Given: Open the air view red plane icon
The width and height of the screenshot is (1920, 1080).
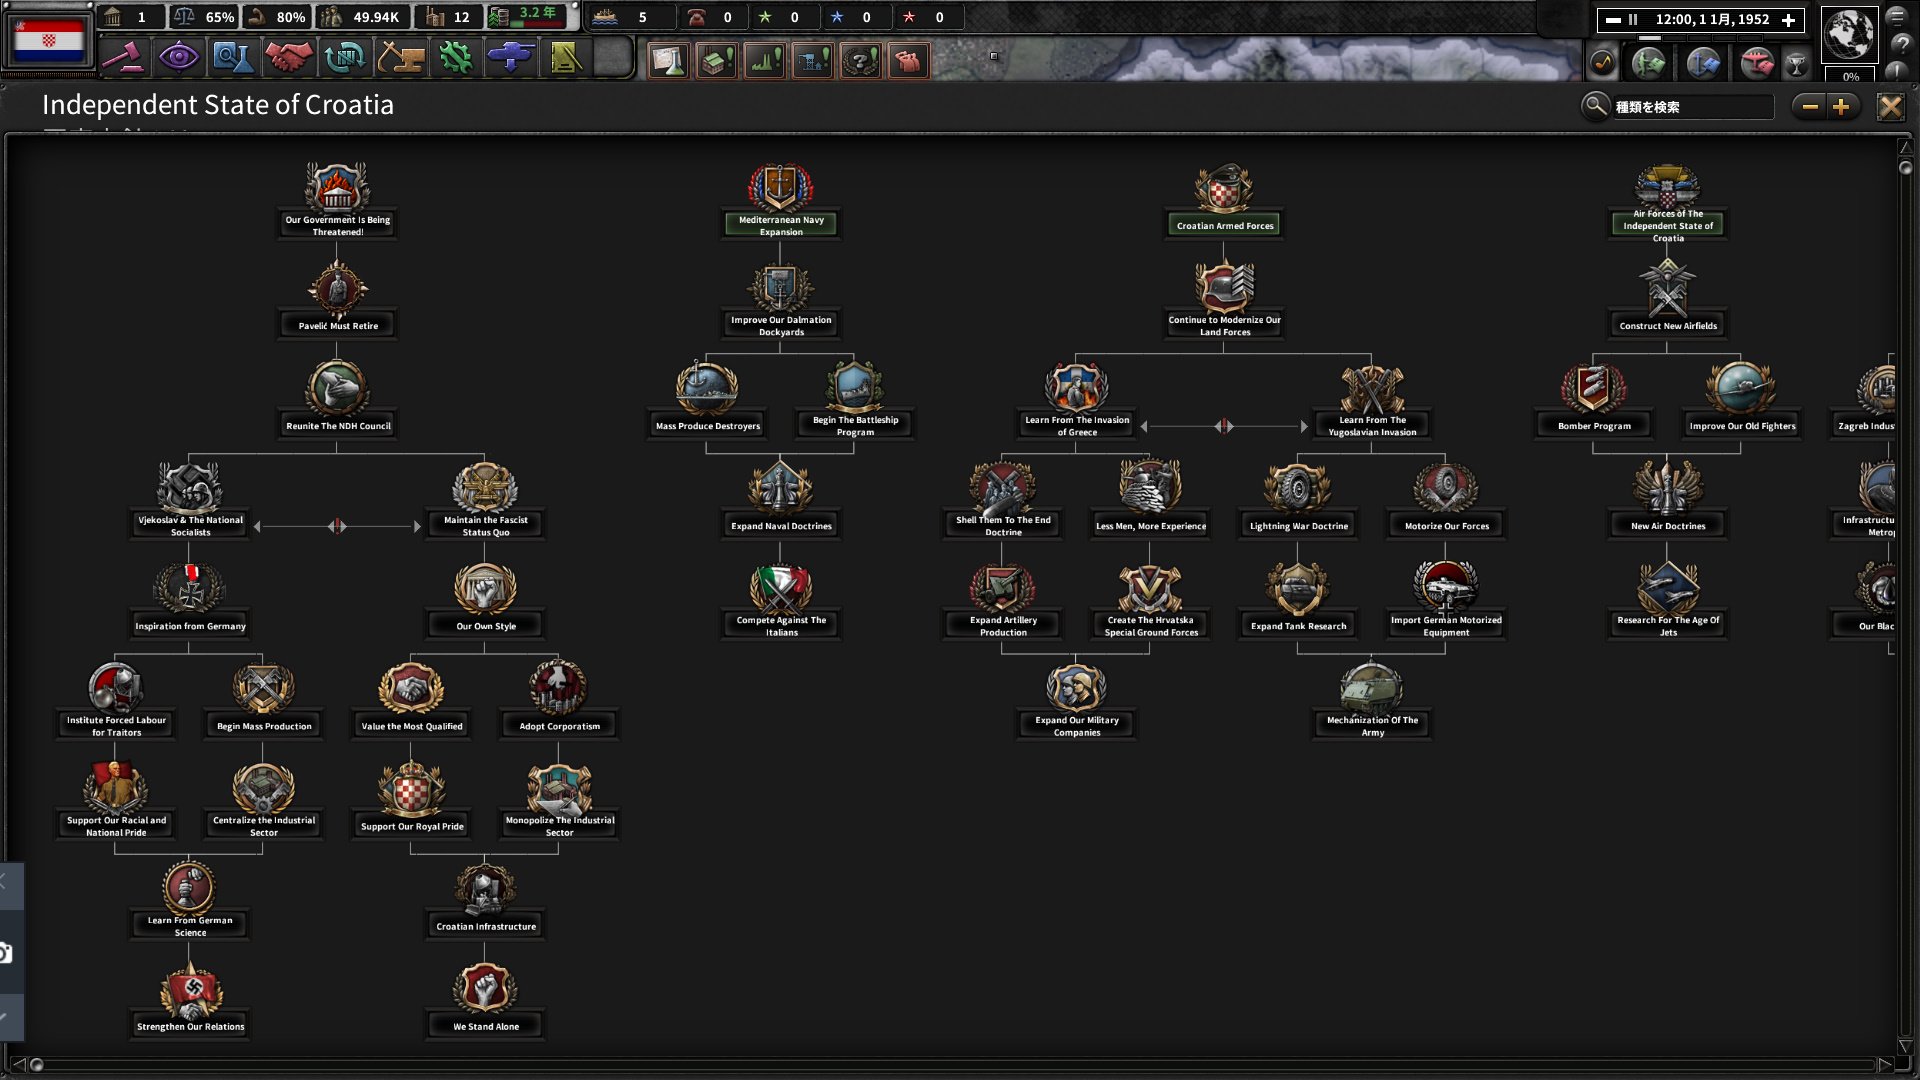Looking at the screenshot, I should (x=1757, y=63).
